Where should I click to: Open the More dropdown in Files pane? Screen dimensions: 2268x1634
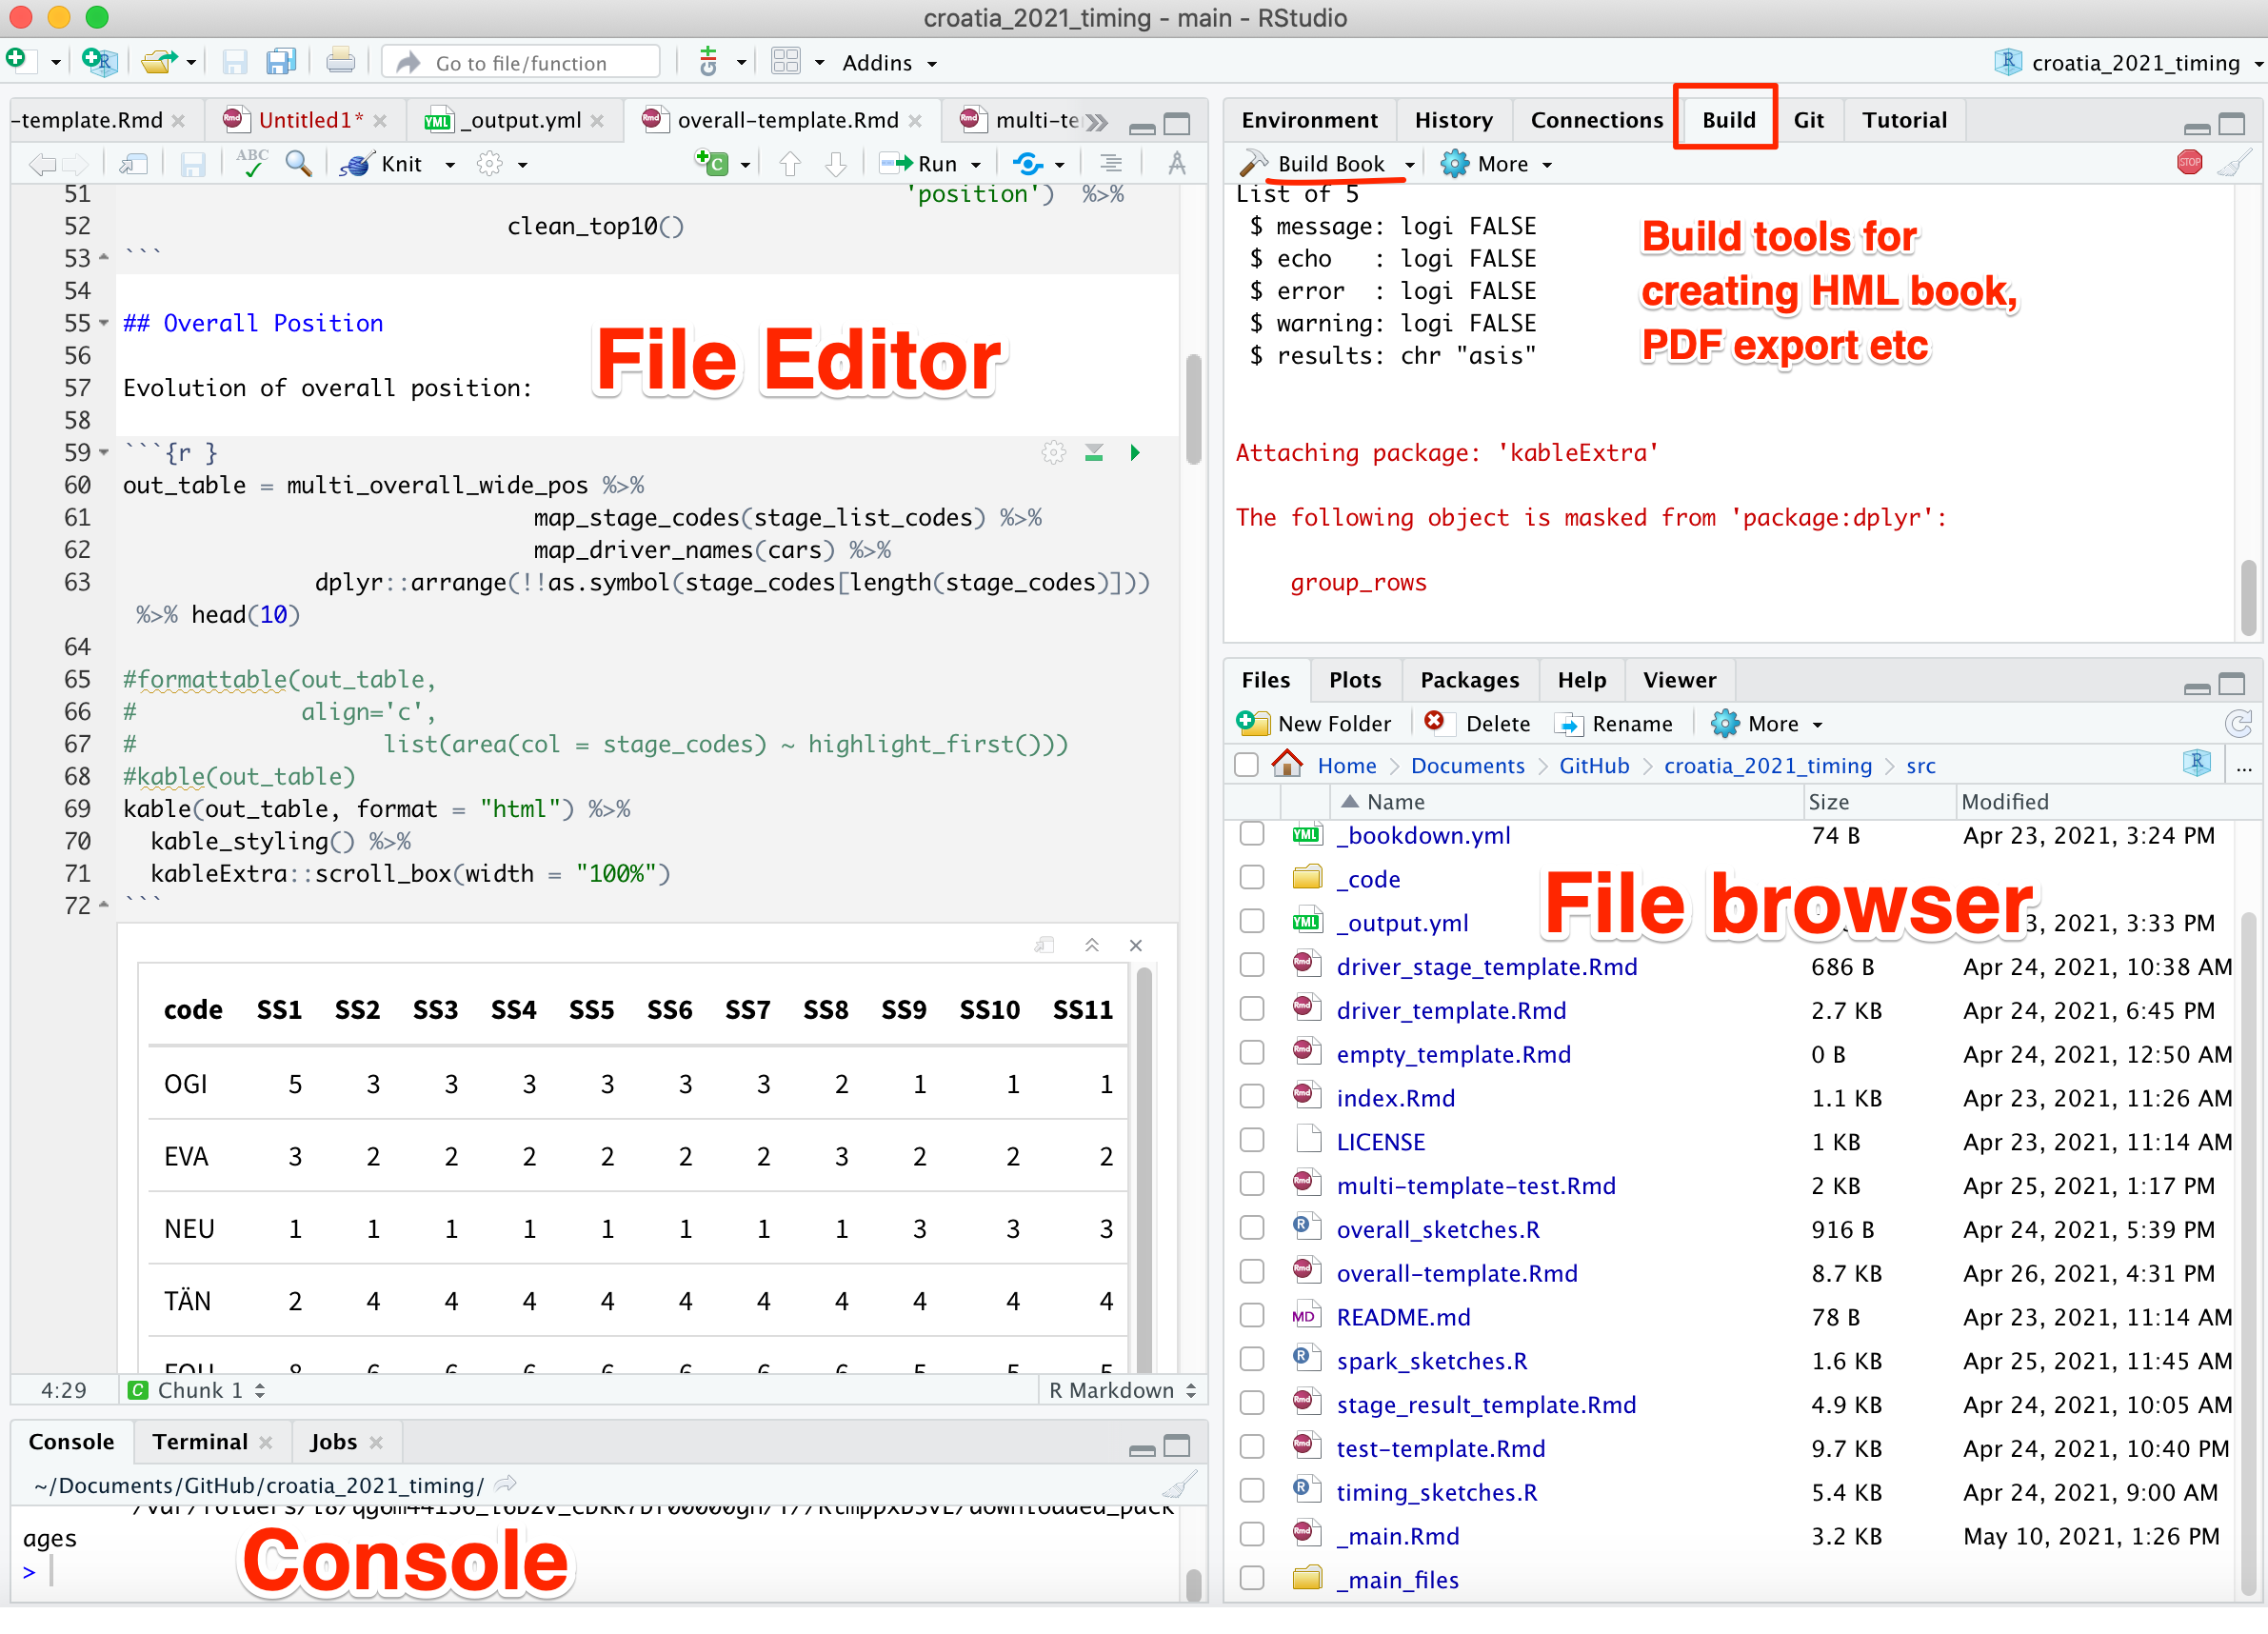(1766, 723)
